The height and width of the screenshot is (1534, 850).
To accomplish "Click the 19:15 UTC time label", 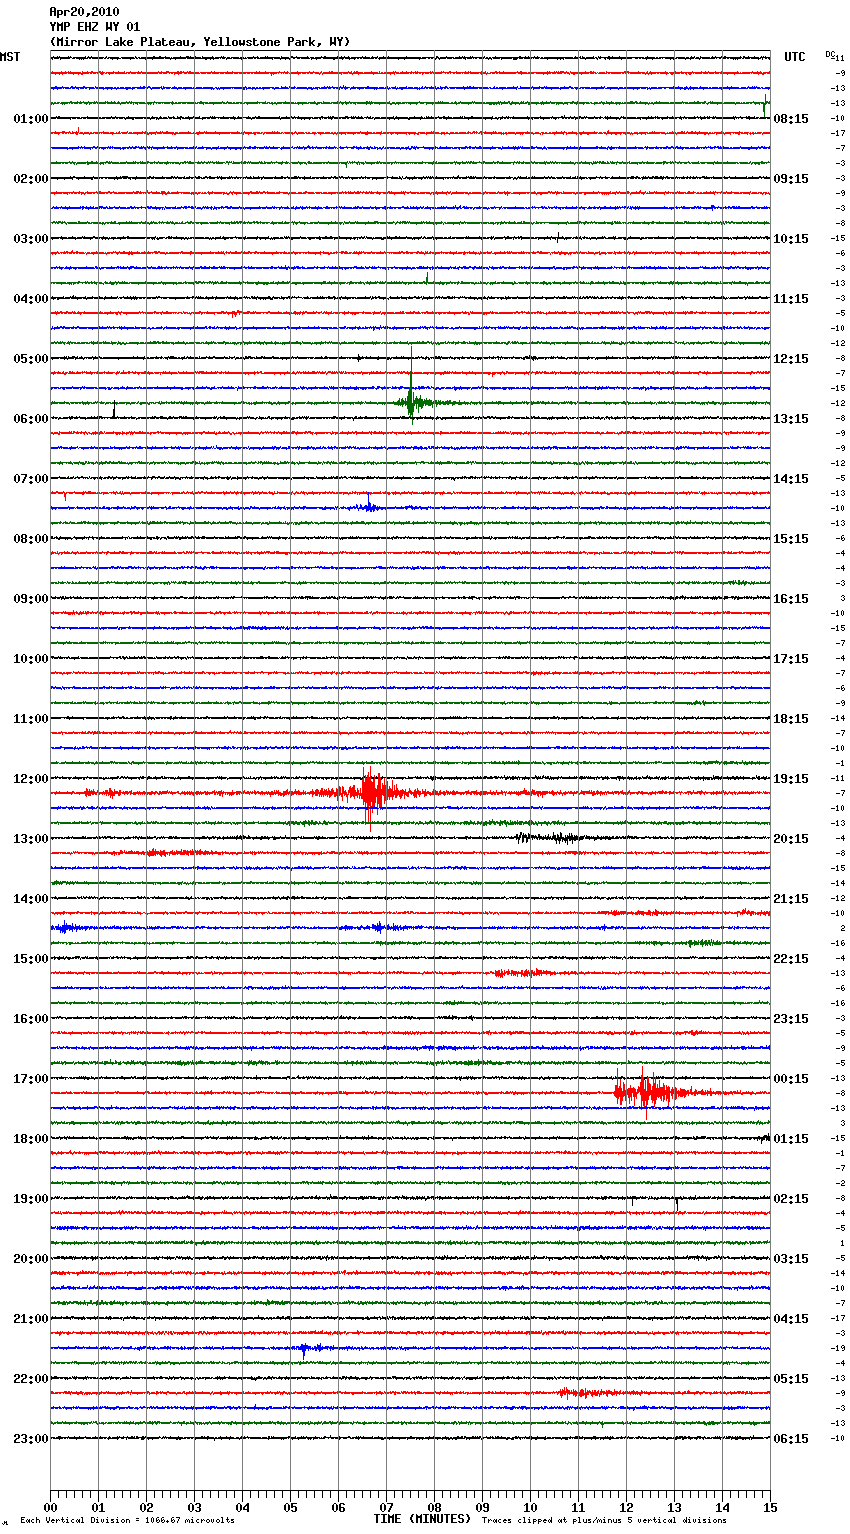I will point(791,779).
